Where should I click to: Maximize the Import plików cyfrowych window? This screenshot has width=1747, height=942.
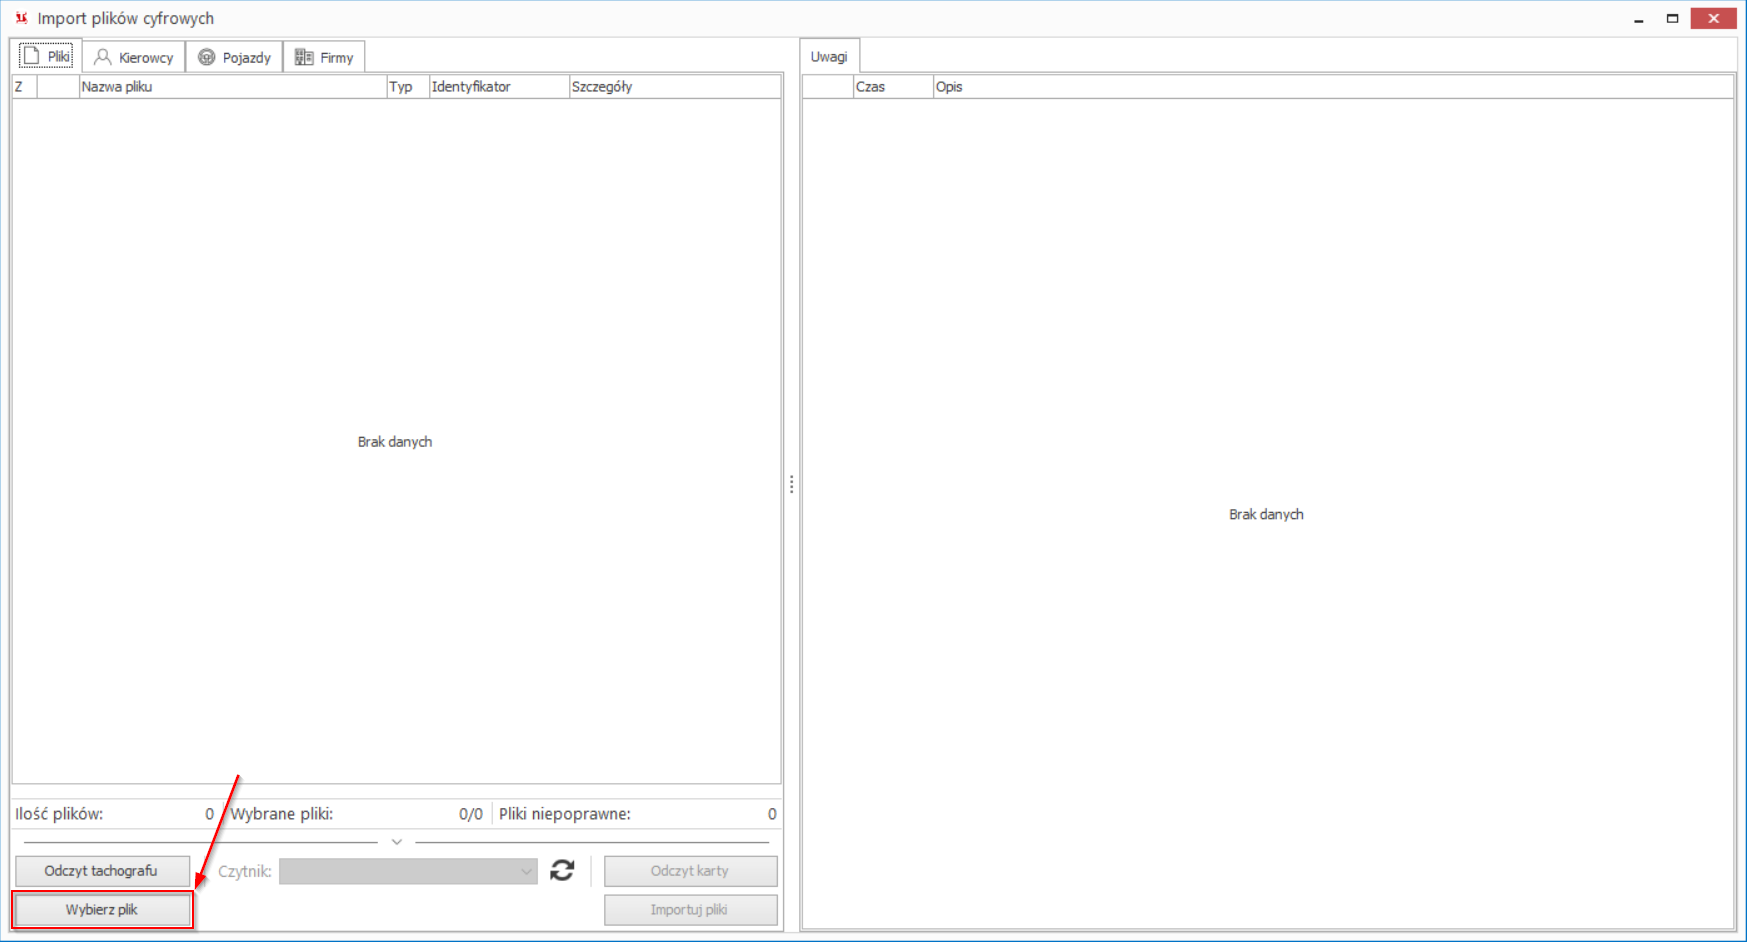pyautogui.click(x=1672, y=19)
